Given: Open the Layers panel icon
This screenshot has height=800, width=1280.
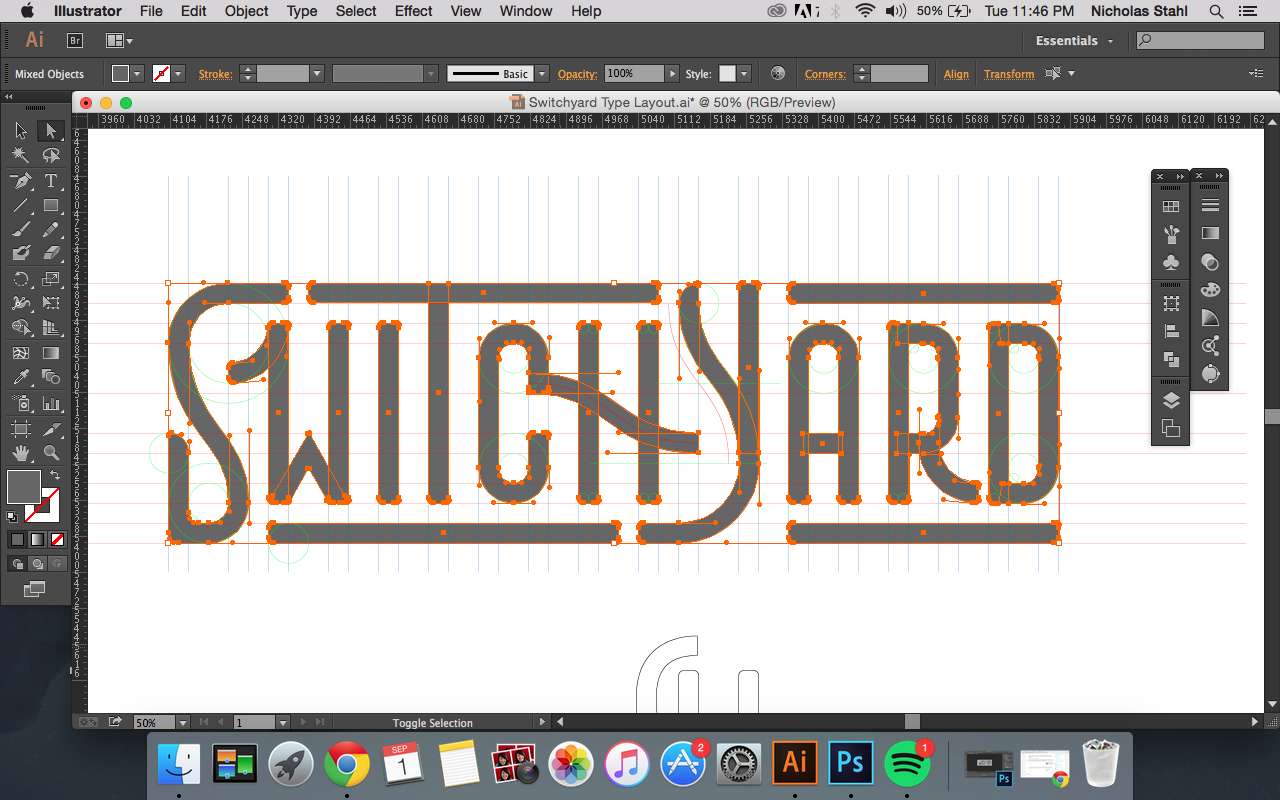Looking at the screenshot, I should (1171, 400).
